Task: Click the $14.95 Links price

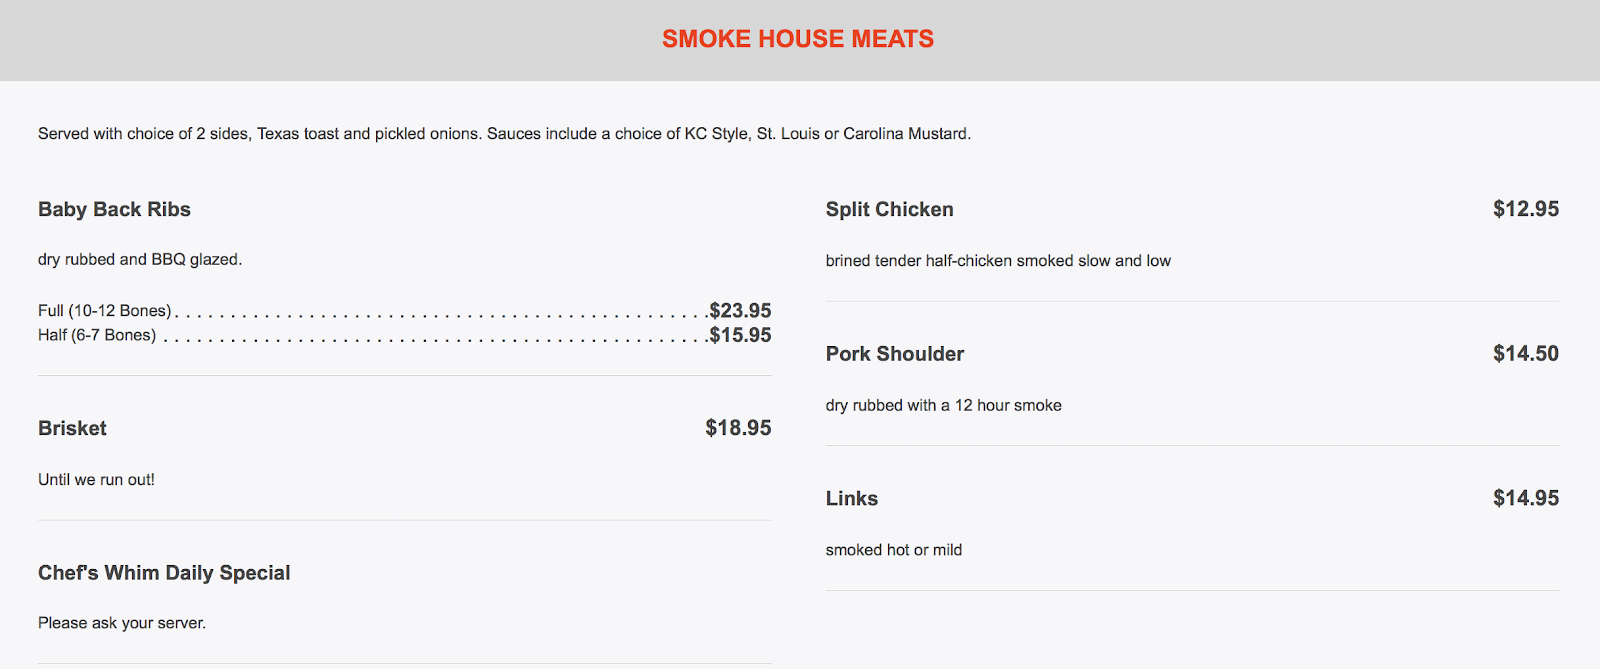Action: point(1526,498)
